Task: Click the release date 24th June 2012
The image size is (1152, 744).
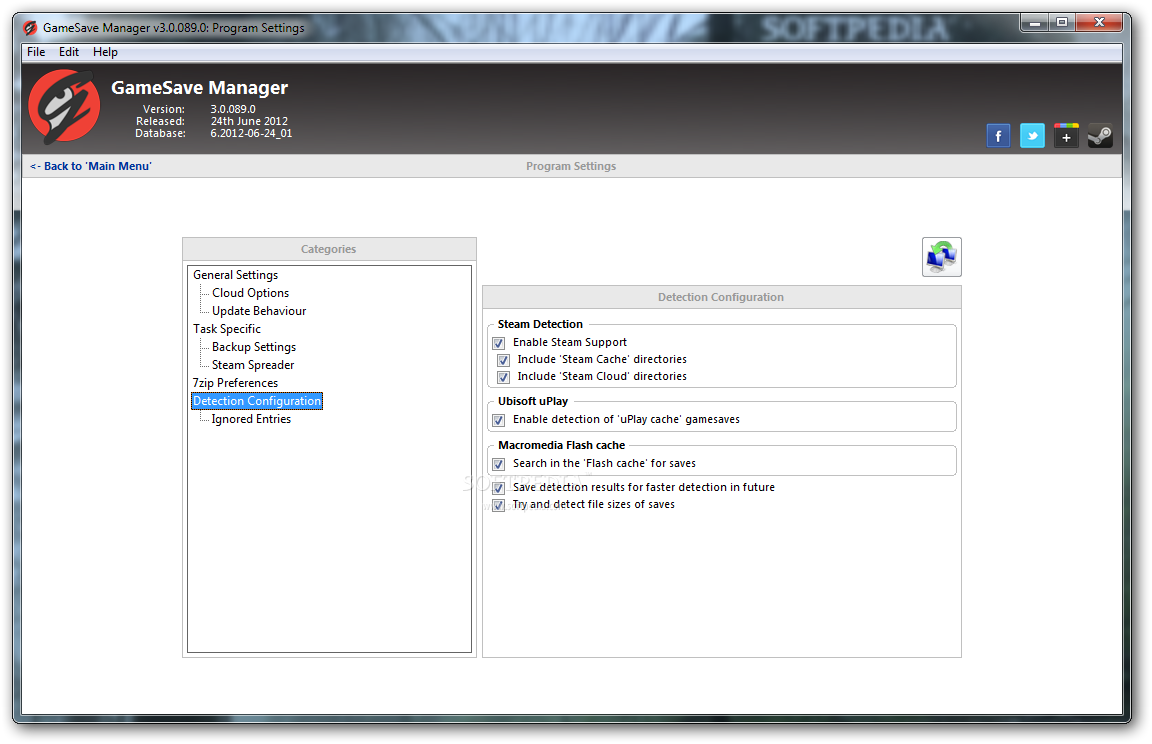Action: pyautogui.click(x=250, y=121)
